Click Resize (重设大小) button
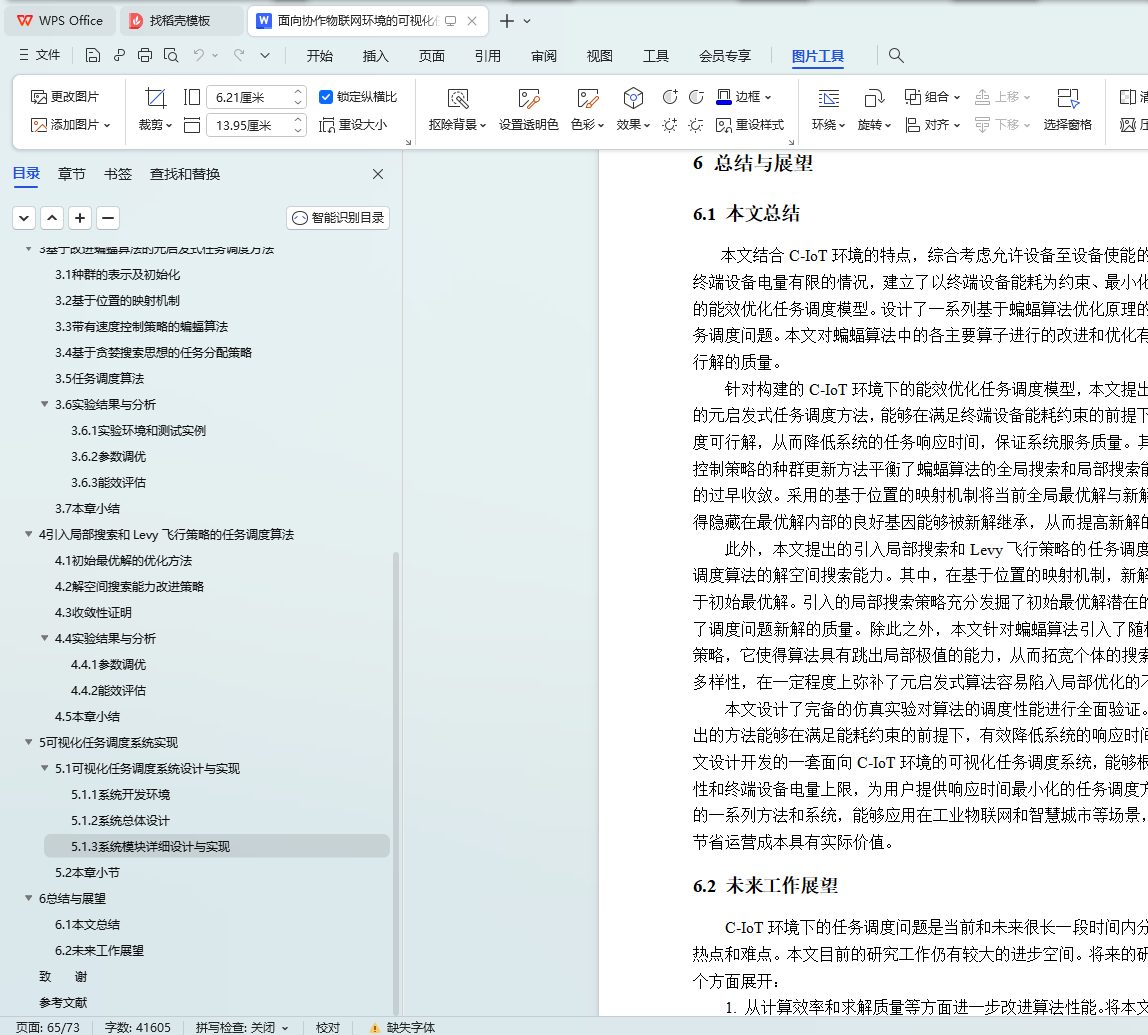This screenshot has width=1148, height=1035. coord(353,125)
